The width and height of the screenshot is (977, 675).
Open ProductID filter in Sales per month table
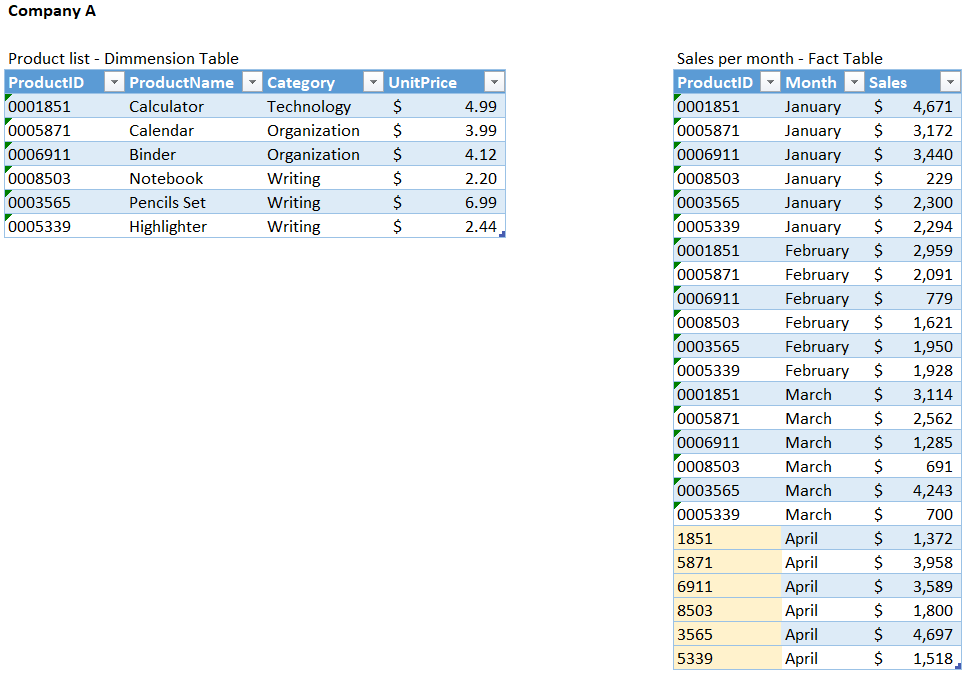(x=769, y=82)
